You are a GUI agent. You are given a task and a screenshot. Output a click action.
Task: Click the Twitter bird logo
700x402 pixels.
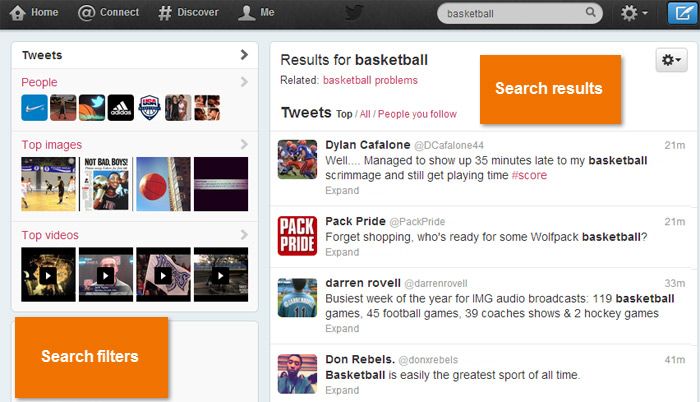pos(354,13)
